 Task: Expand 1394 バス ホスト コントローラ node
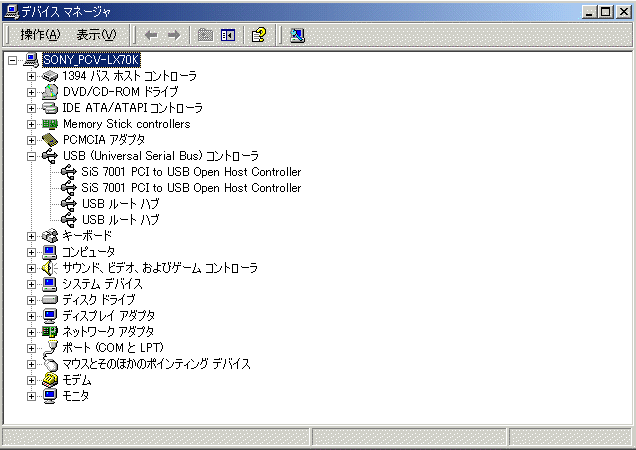[31, 76]
